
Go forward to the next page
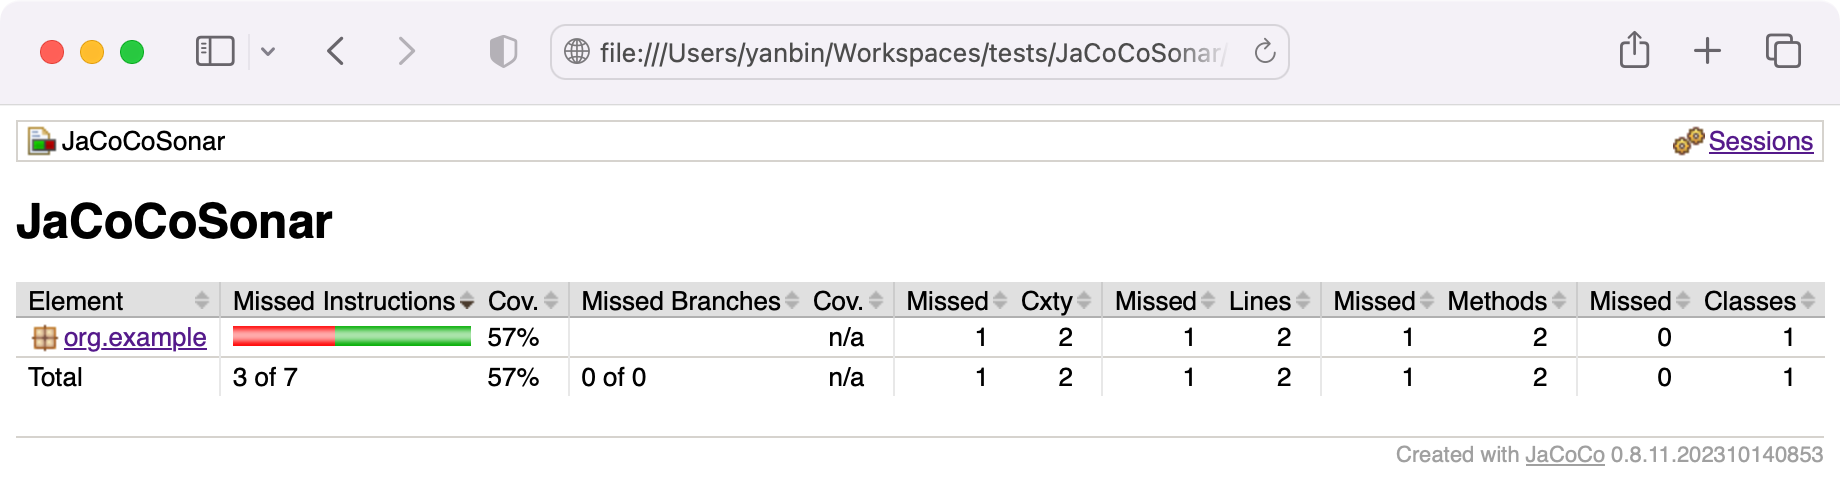pyautogui.click(x=406, y=51)
